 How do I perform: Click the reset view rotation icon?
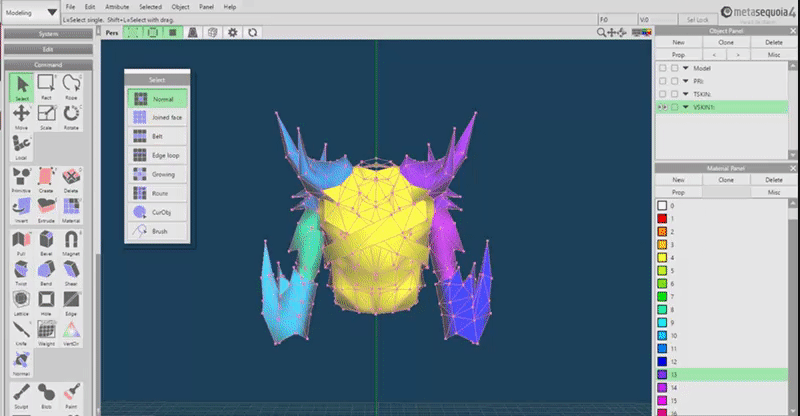253,32
